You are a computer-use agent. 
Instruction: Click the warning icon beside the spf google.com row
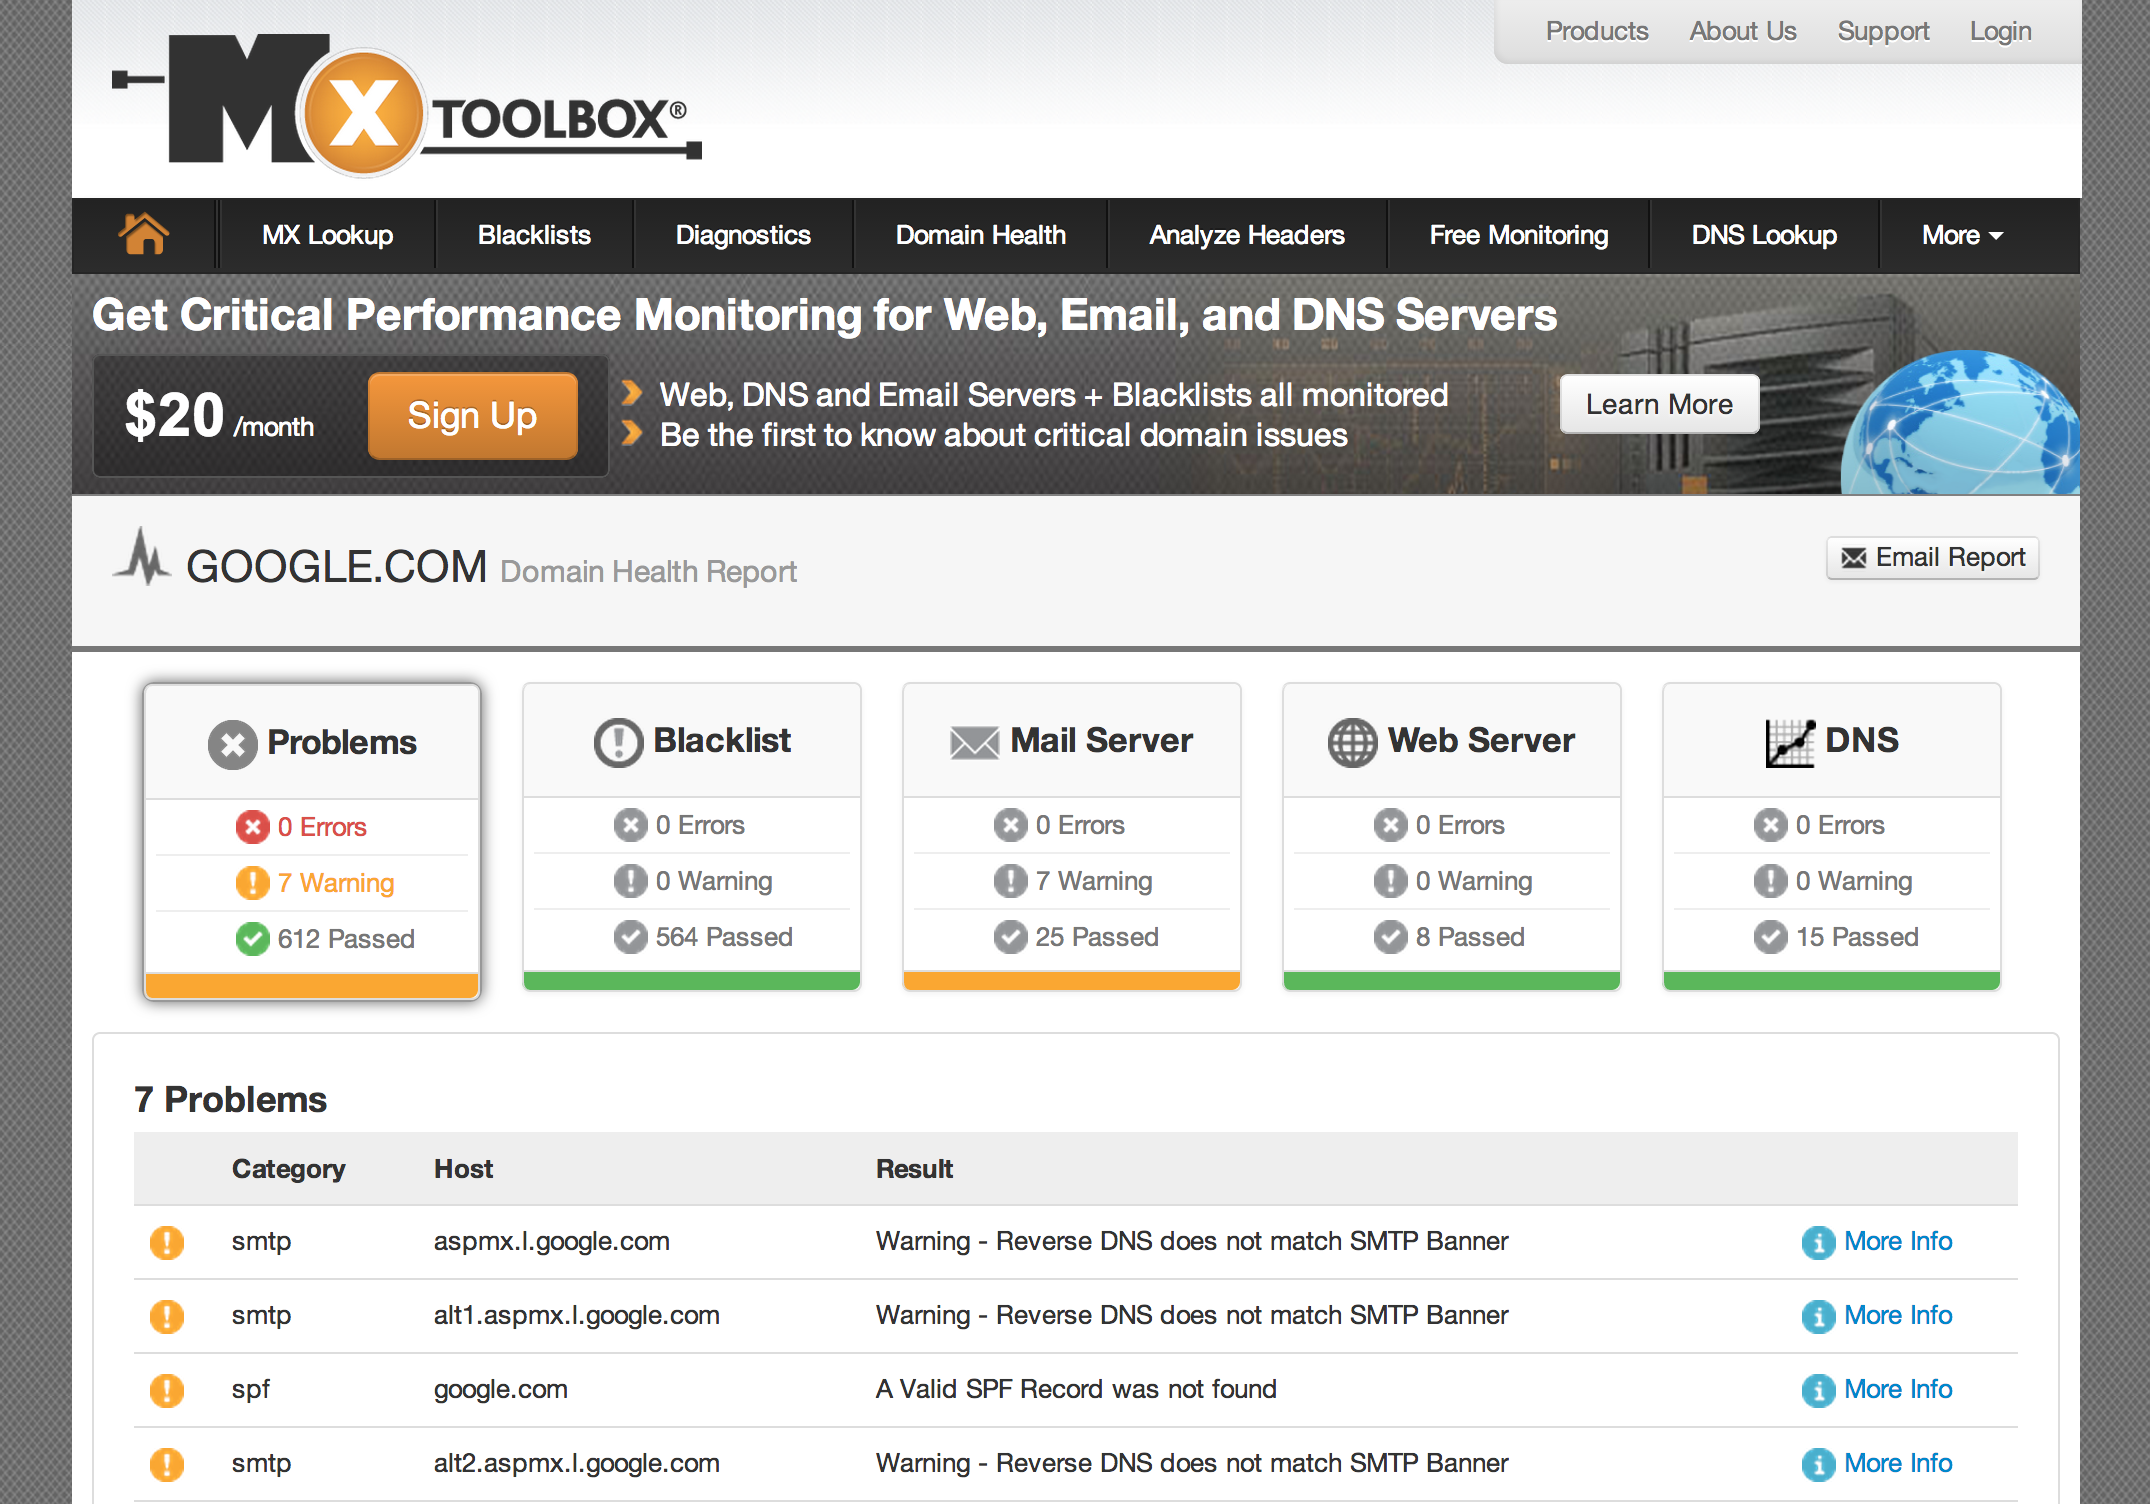[167, 1390]
